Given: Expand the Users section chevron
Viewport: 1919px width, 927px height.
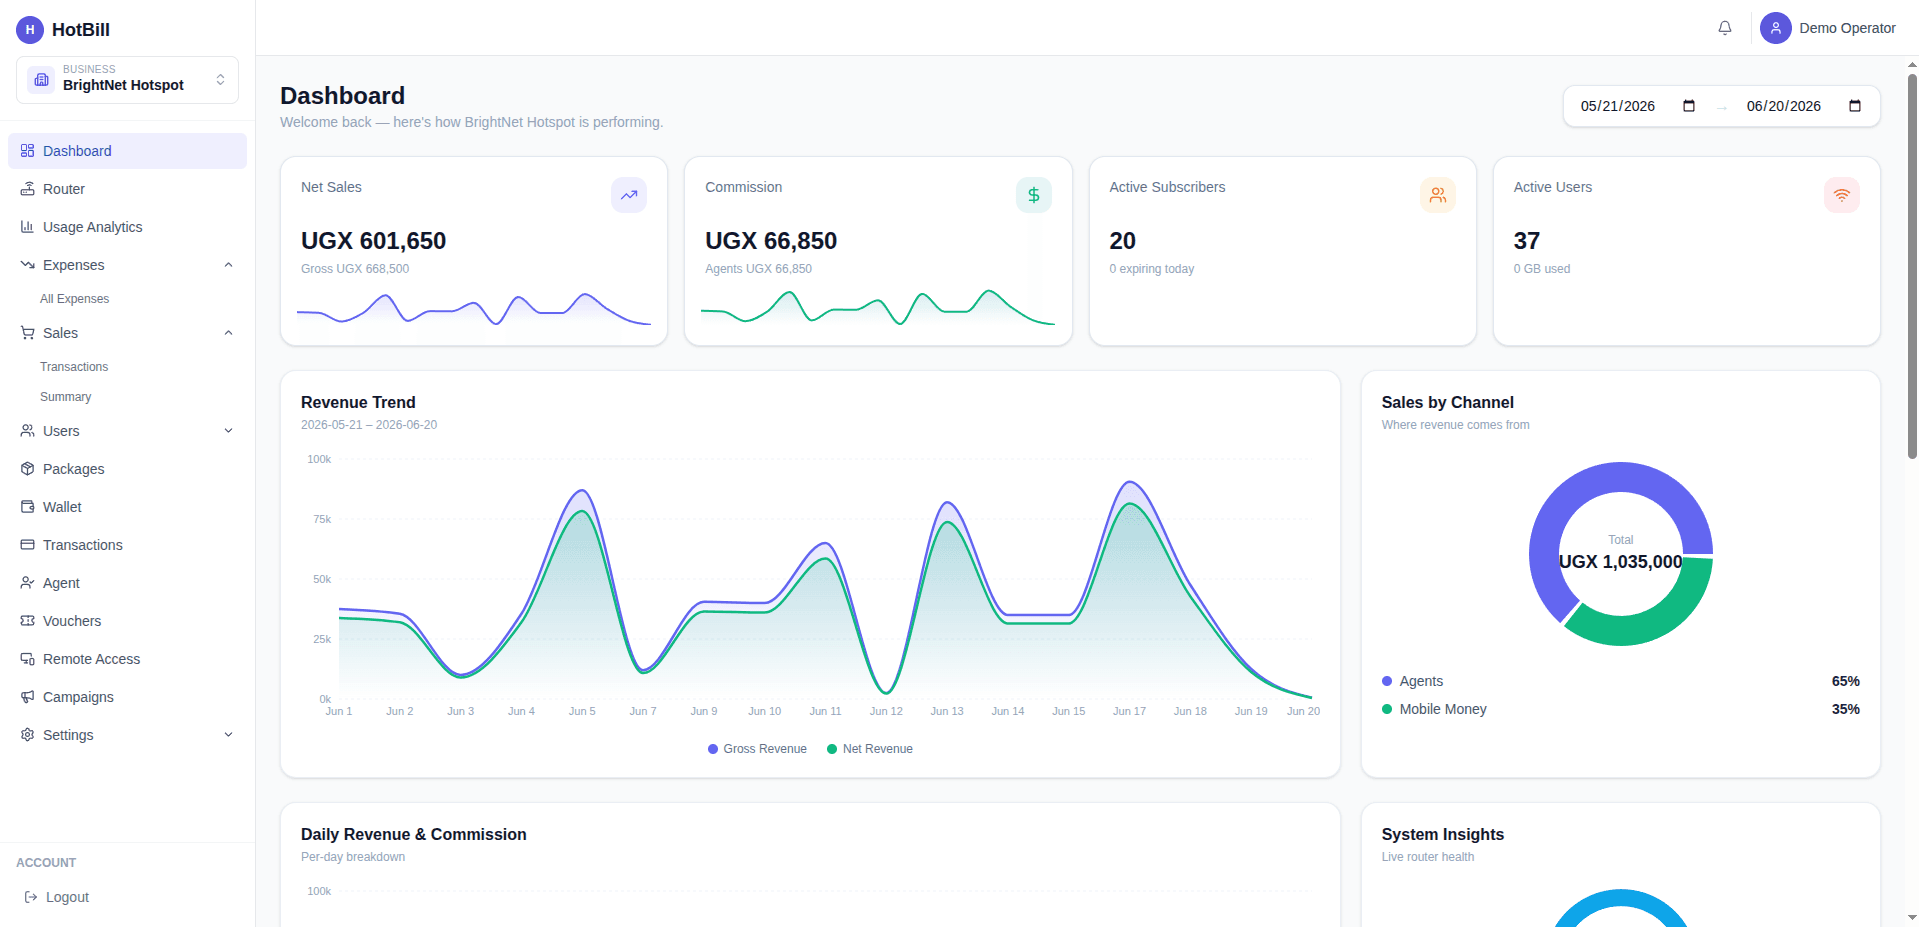Looking at the screenshot, I should click(228, 431).
